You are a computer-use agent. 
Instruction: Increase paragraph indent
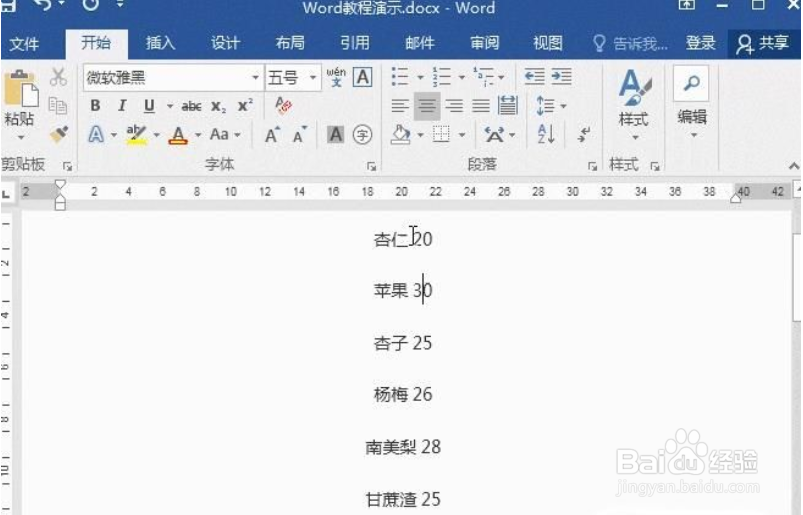click(x=562, y=77)
